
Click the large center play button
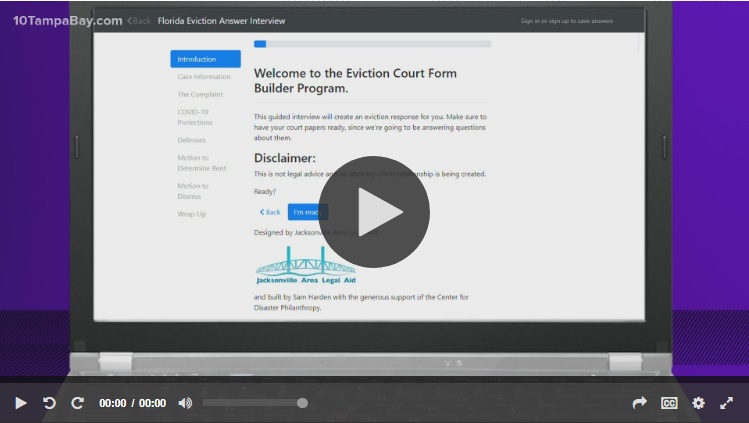[x=374, y=212]
